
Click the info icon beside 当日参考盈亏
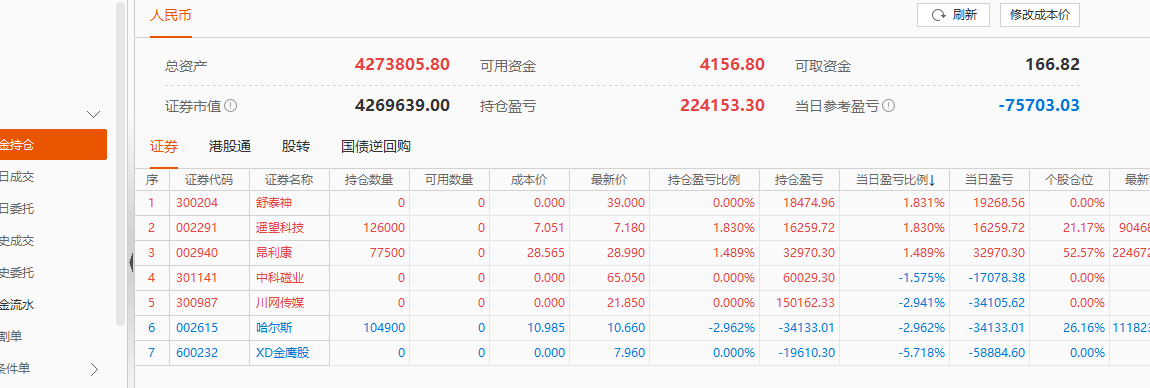[x=888, y=106]
